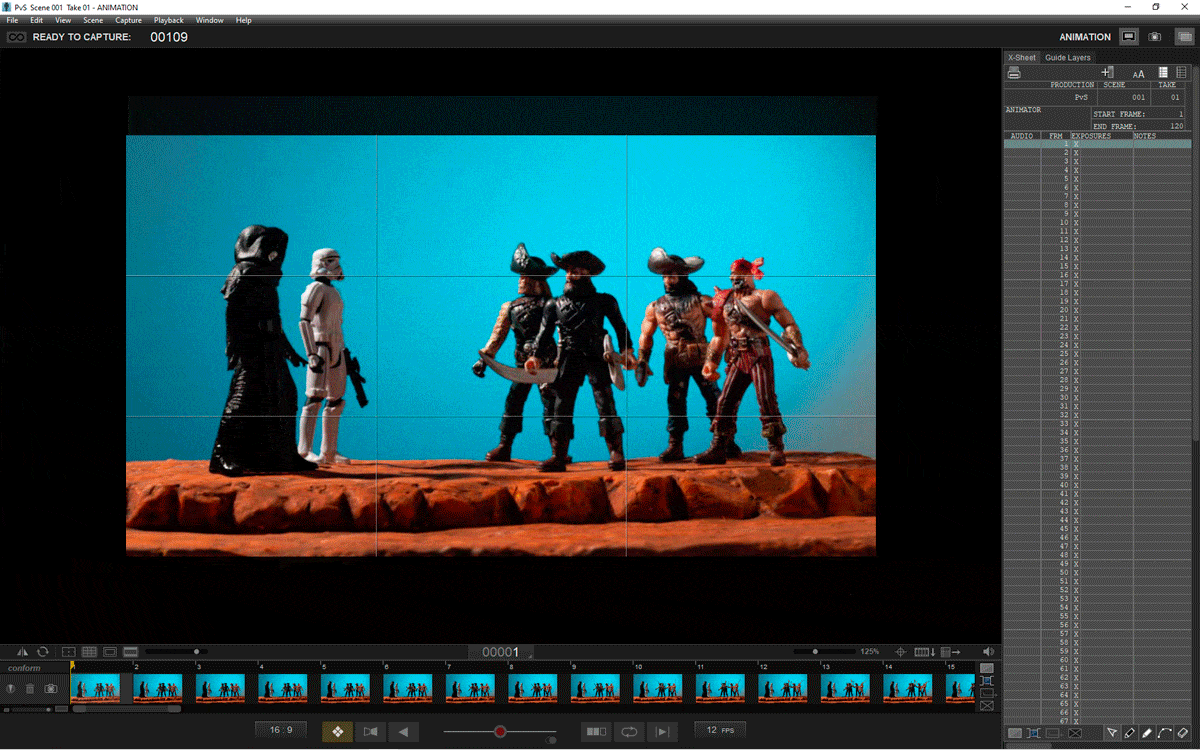Flip image with mirror icon
Image resolution: width=1200 pixels, height=750 pixels.
[22, 652]
